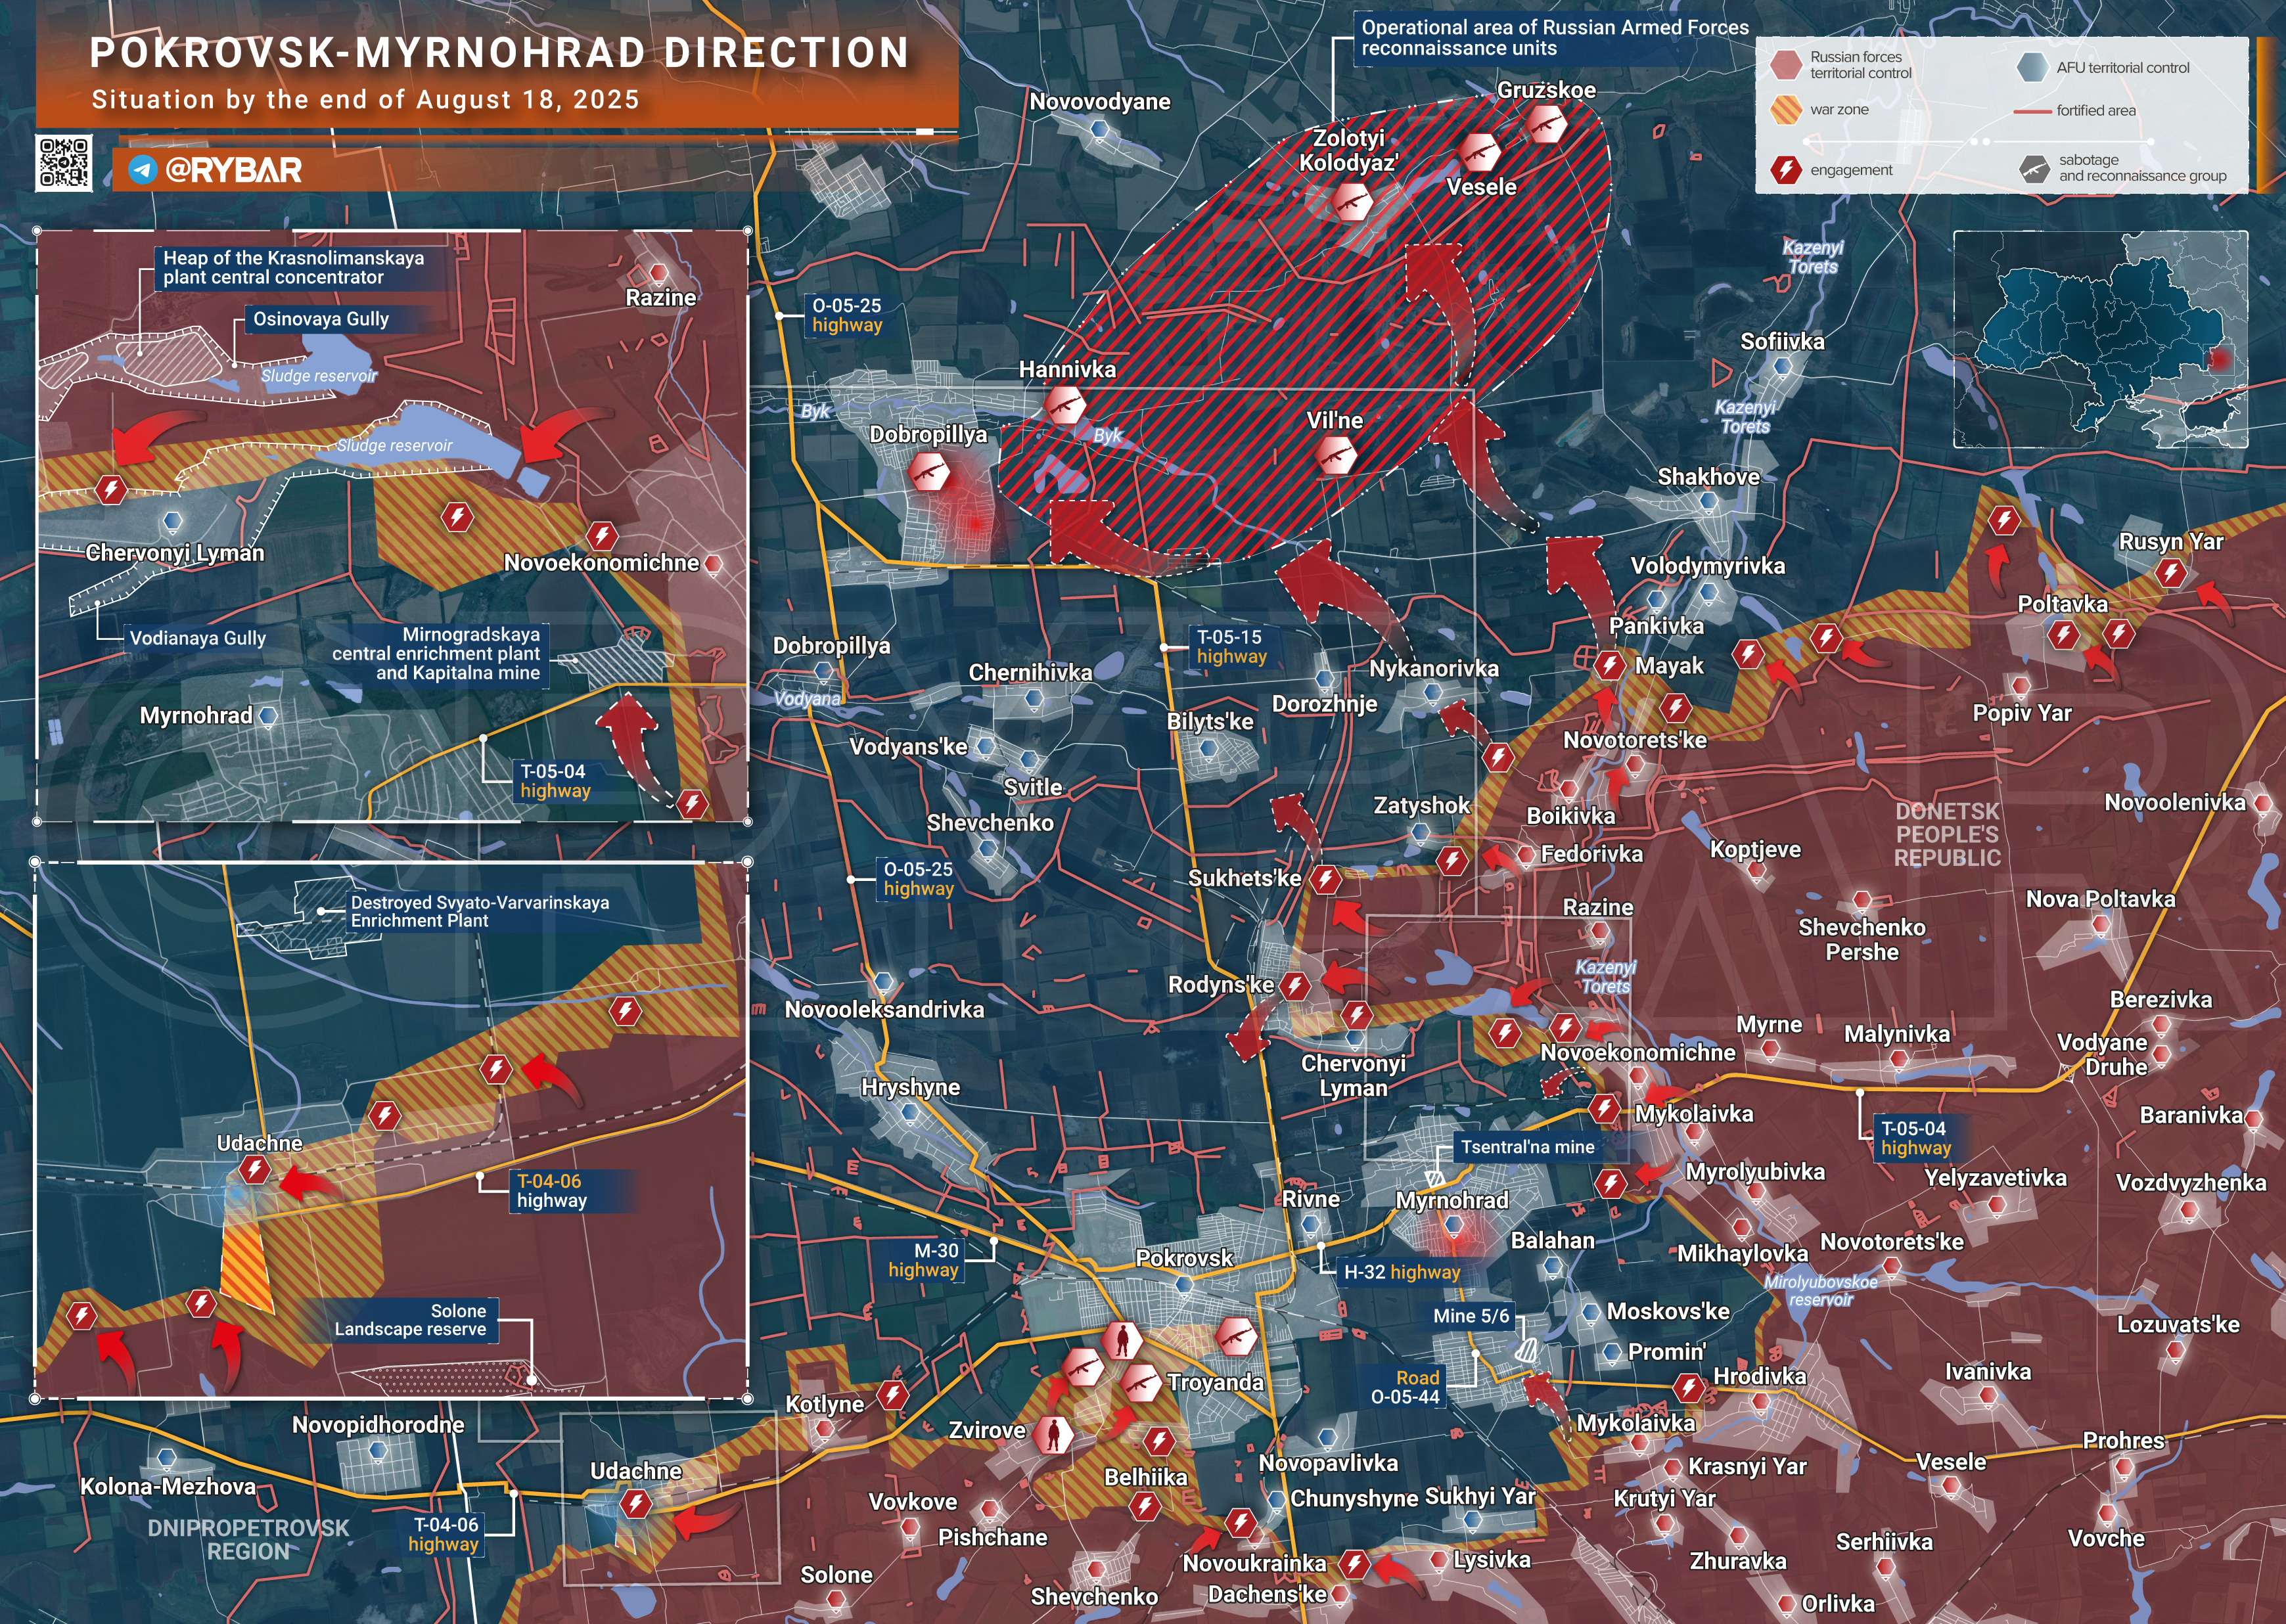Click the Destroyed Svyato-Varvarinskaya Enrichment Plant label
Viewport: 2286px width, 1624px height.
point(479,911)
